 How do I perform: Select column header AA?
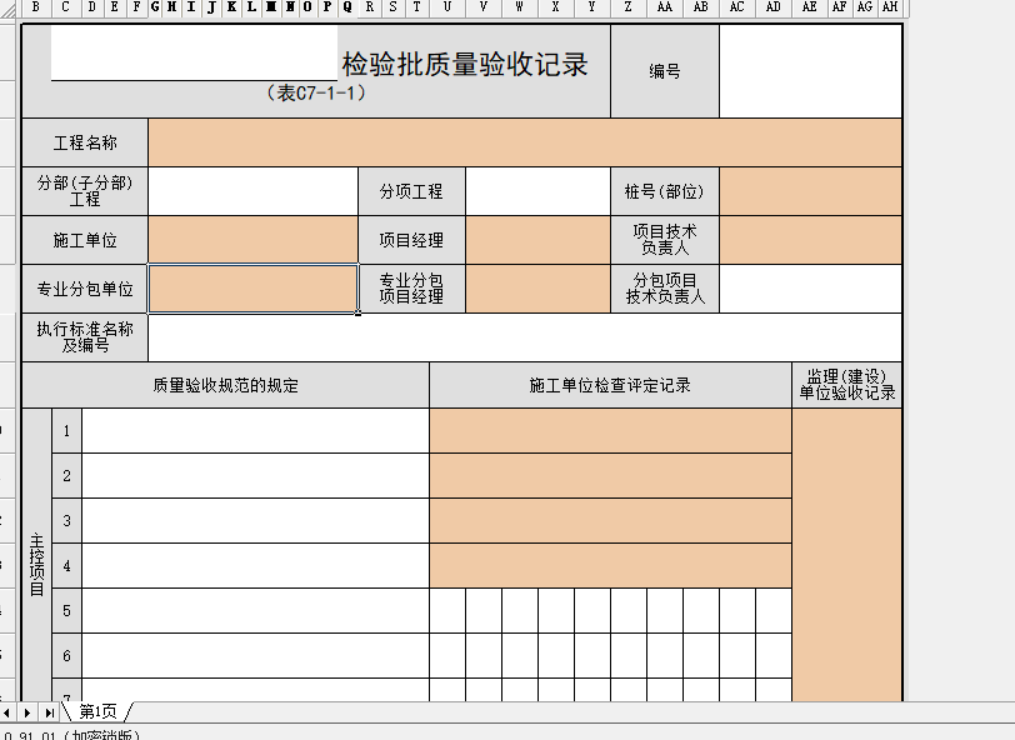tap(664, 7)
